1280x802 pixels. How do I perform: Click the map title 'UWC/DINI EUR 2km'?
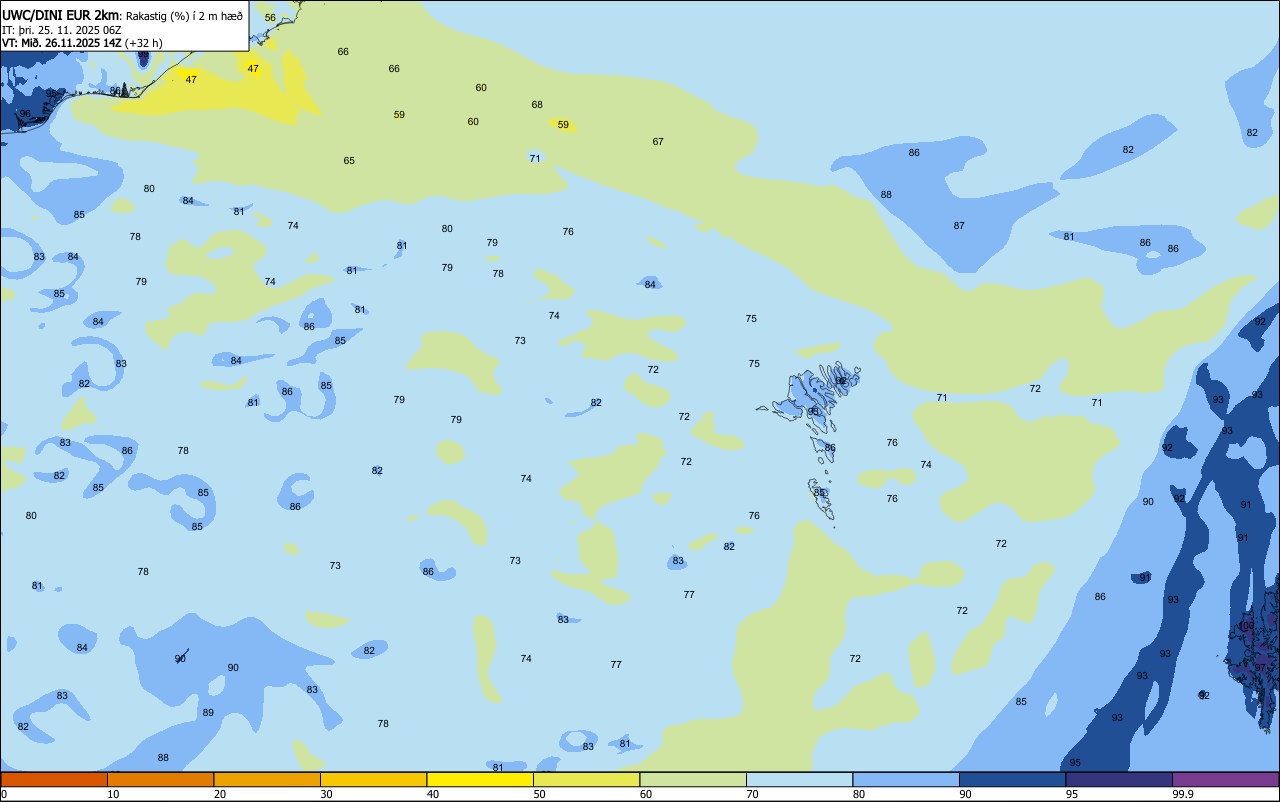(x=62, y=15)
